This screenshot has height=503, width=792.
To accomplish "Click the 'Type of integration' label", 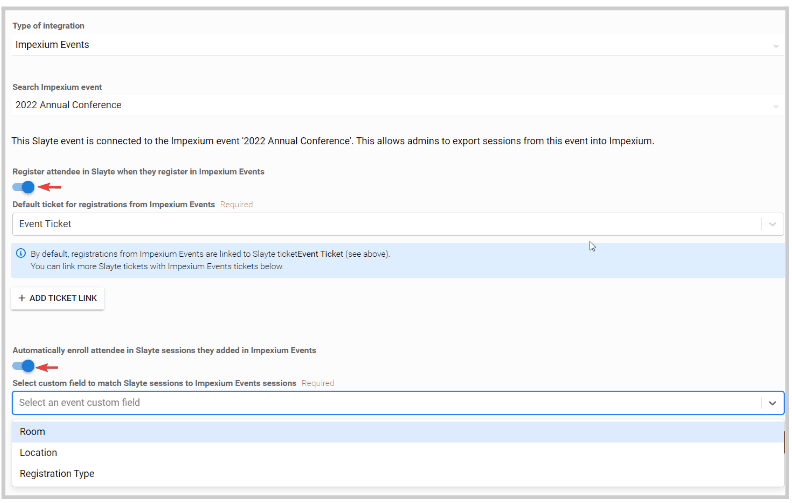I will 48,26.
